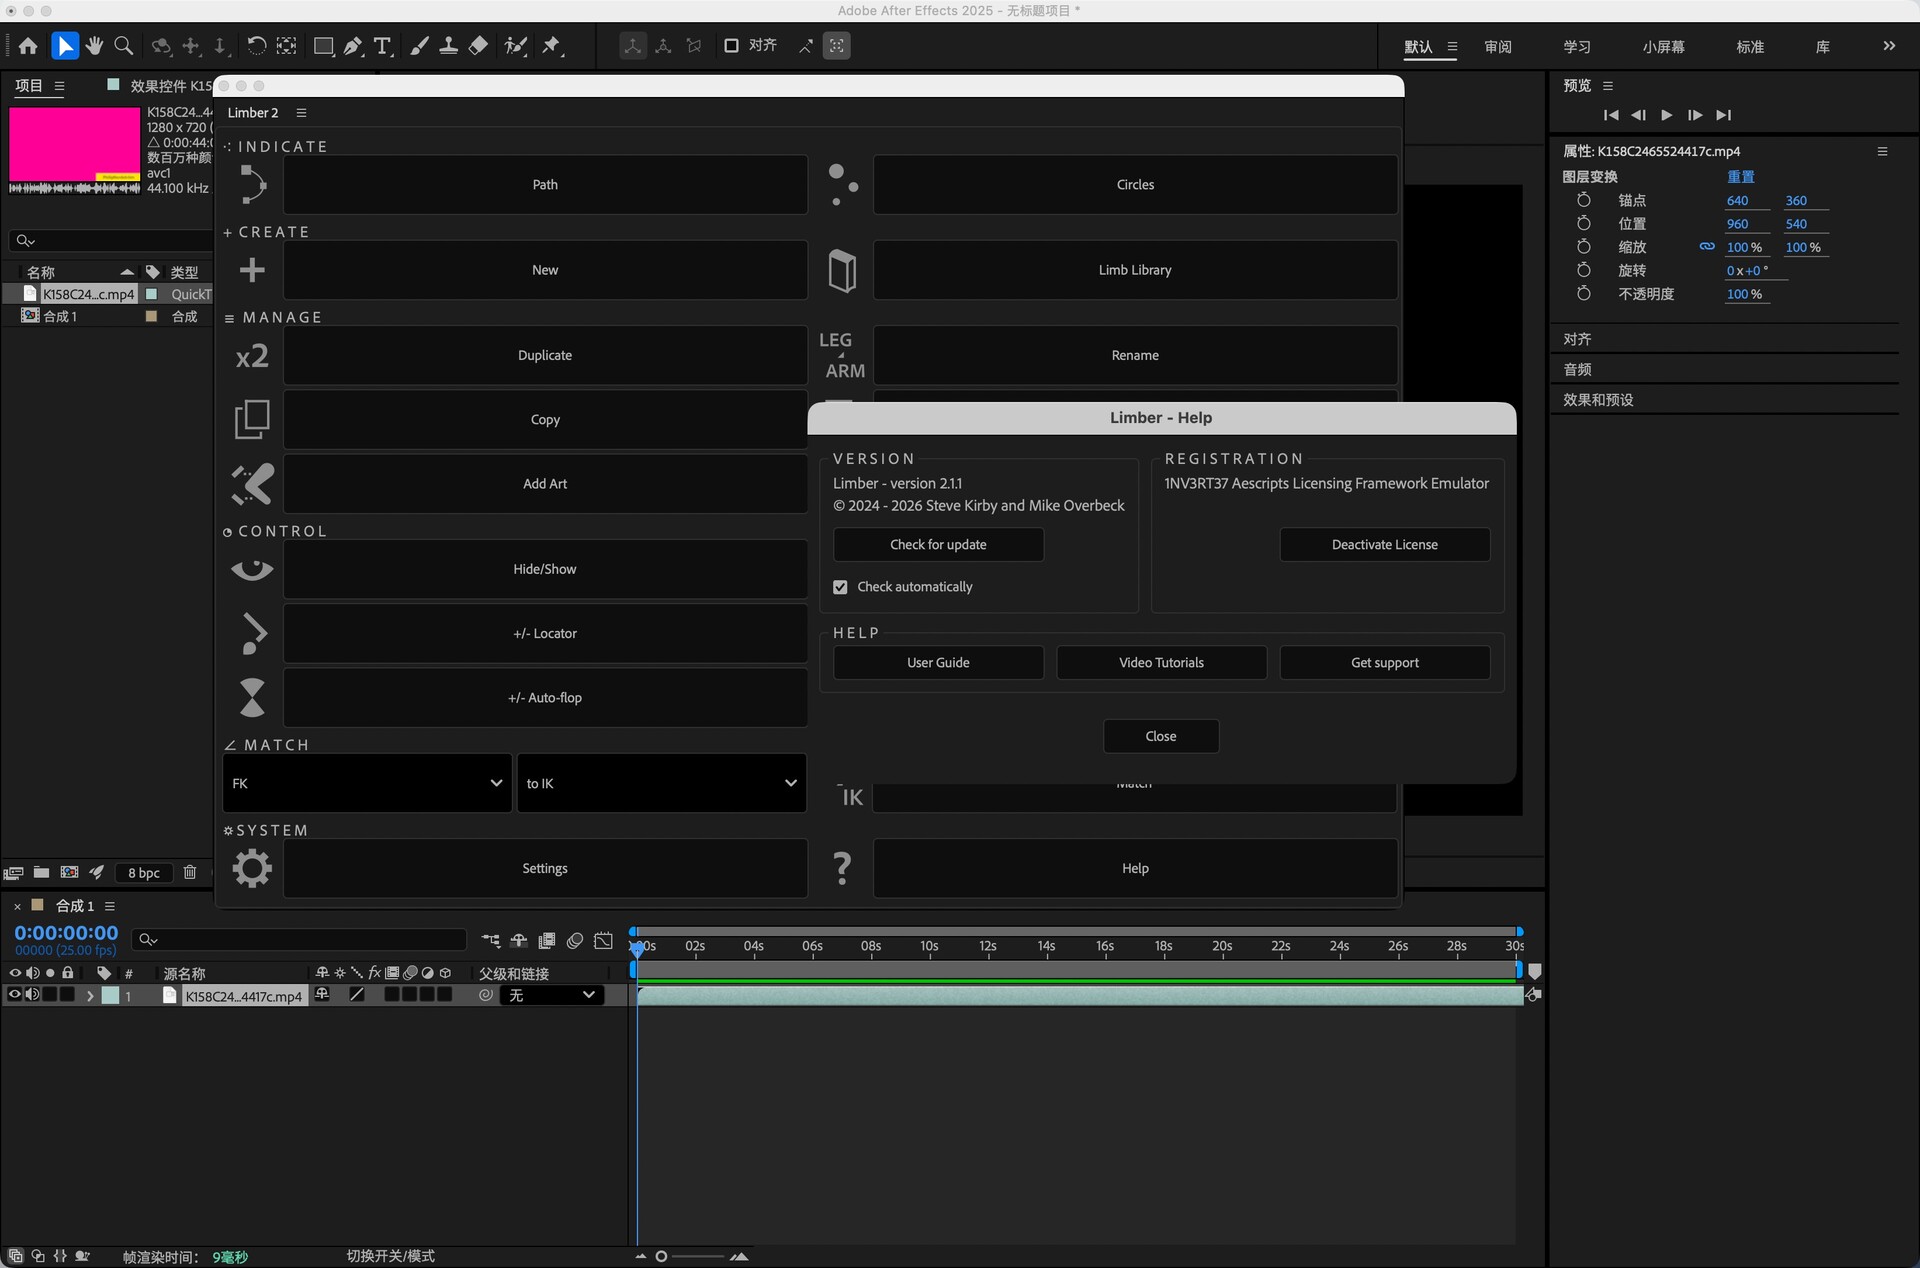Click the Limber Settings gear icon
The height and width of the screenshot is (1268, 1920).
[x=252, y=868]
